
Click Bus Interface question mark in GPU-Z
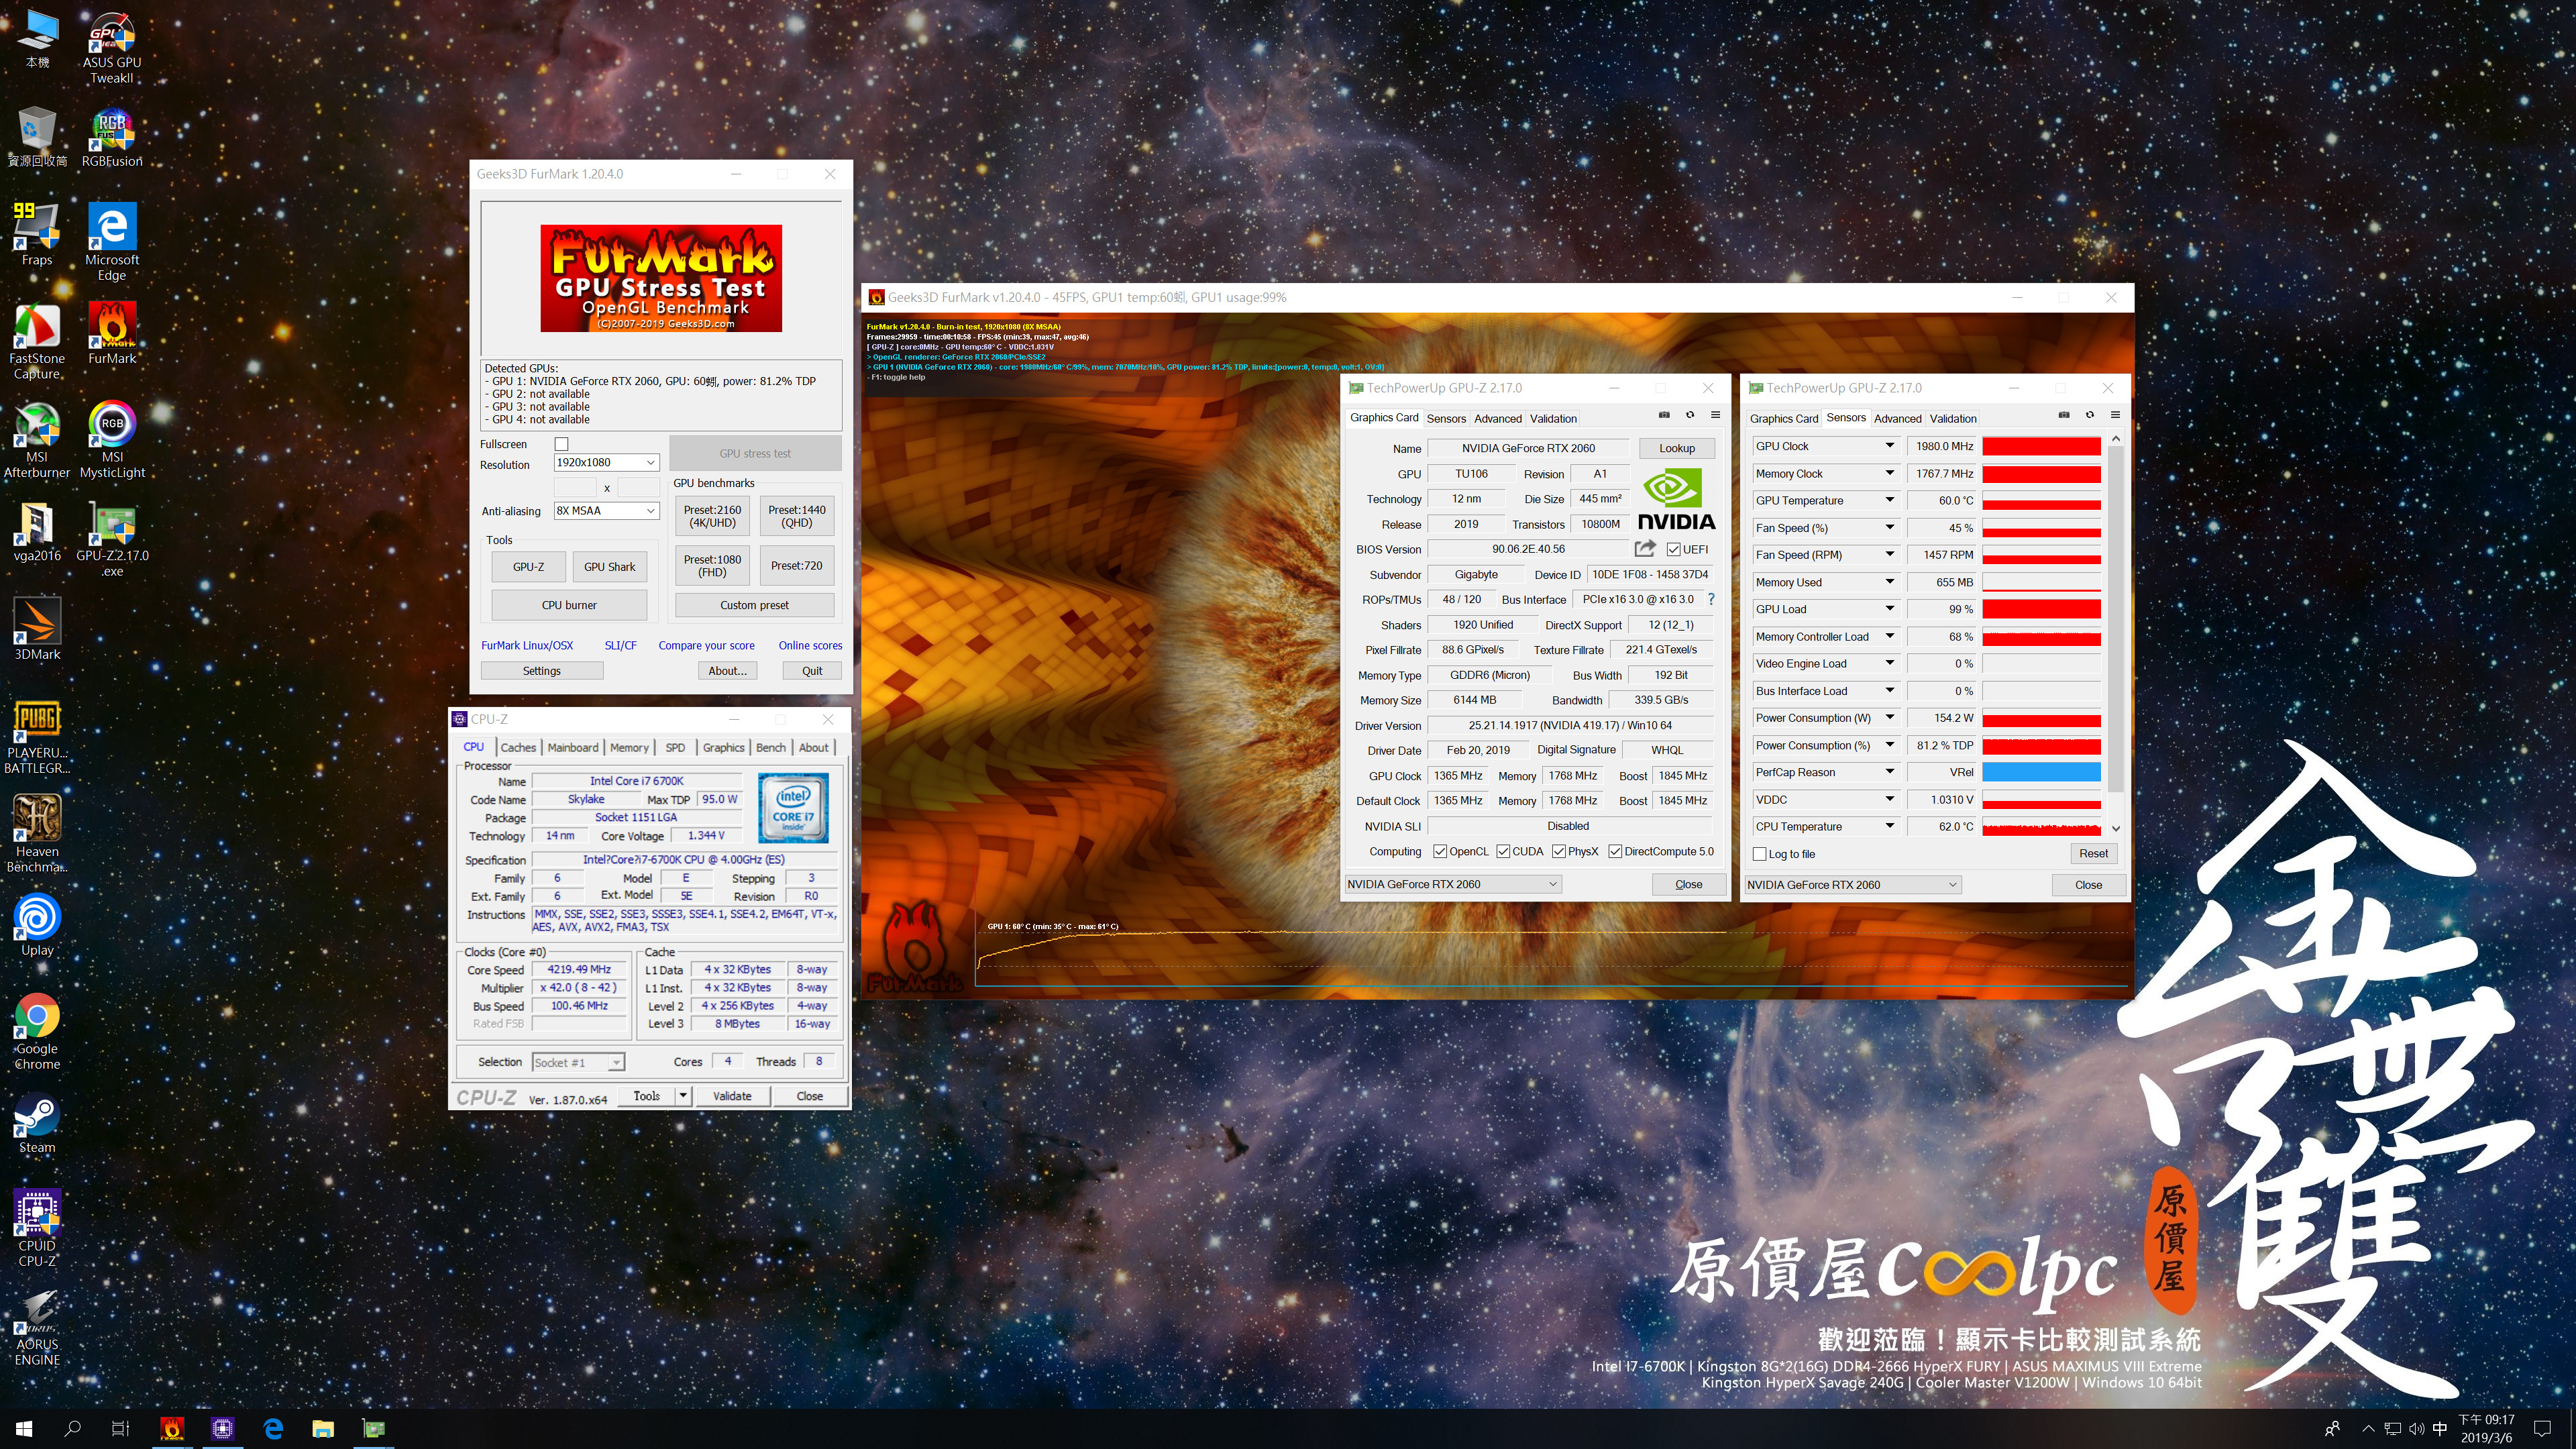1711,599
